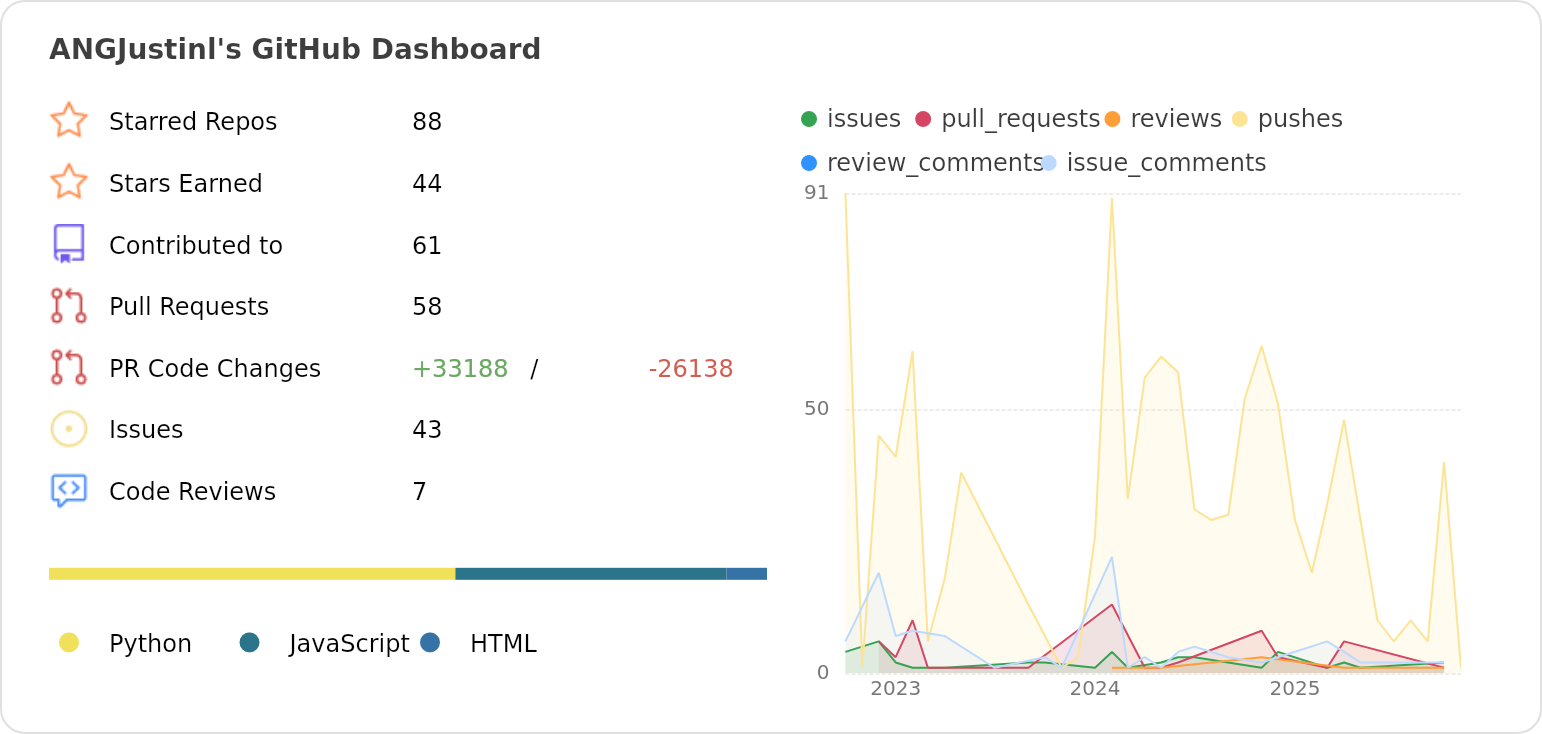The width and height of the screenshot is (1542, 734).
Task: Select the Issues circle icon
Action: 69,428
